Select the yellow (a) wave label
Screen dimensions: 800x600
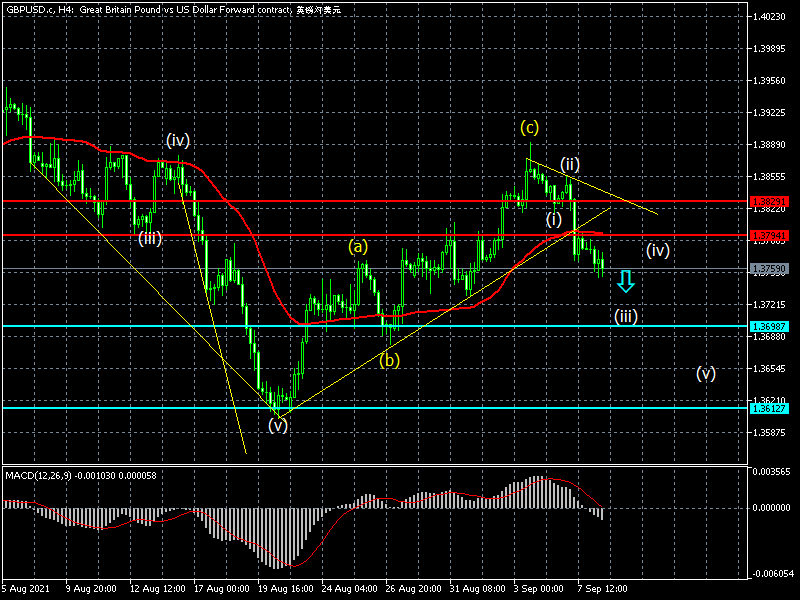(x=358, y=245)
